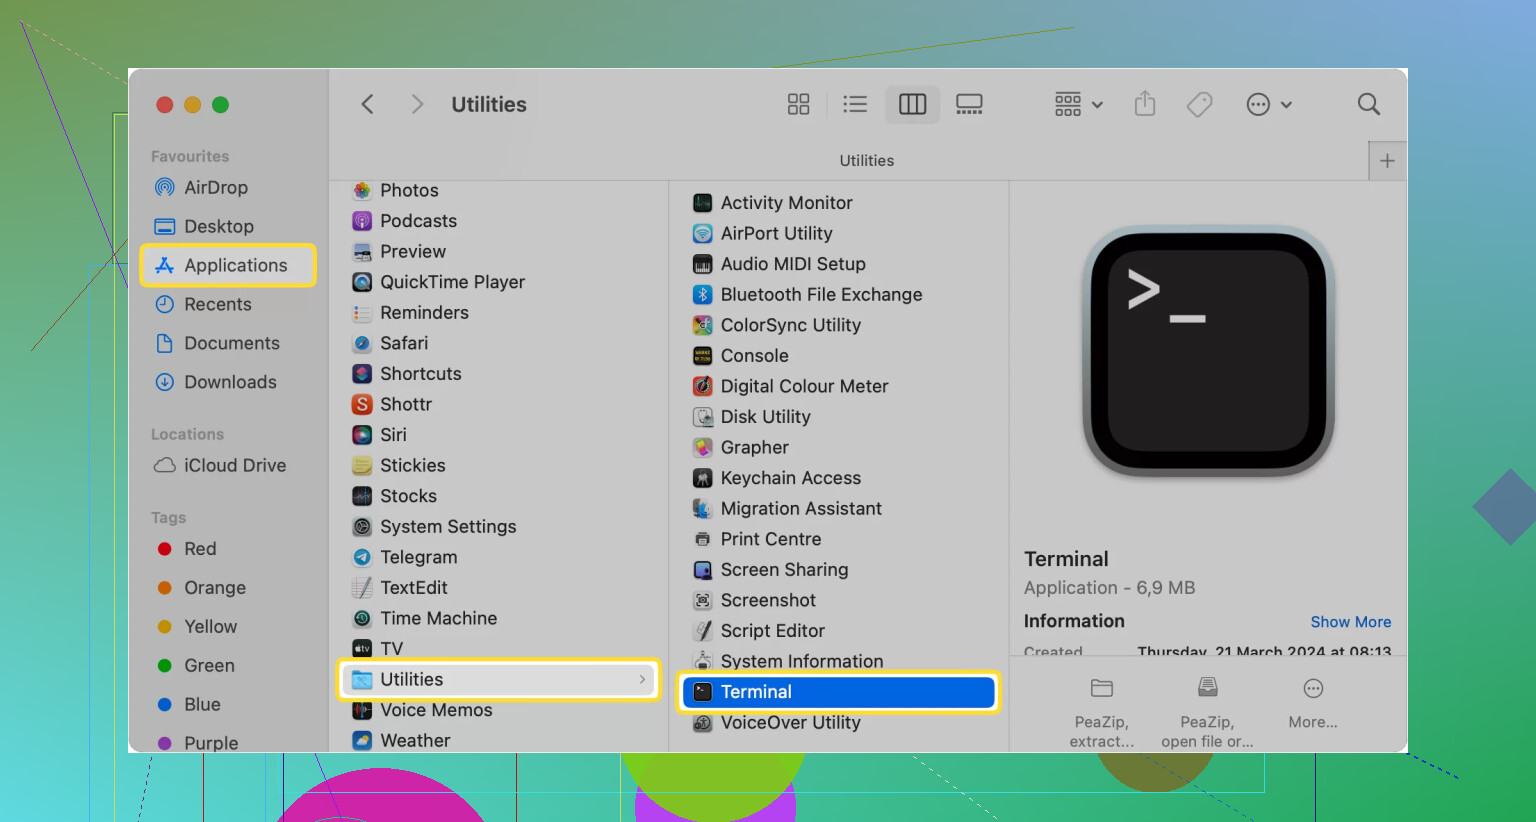The image size is (1536, 822).
Task: Click the More… quick action button
Action: click(x=1313, y=704)
